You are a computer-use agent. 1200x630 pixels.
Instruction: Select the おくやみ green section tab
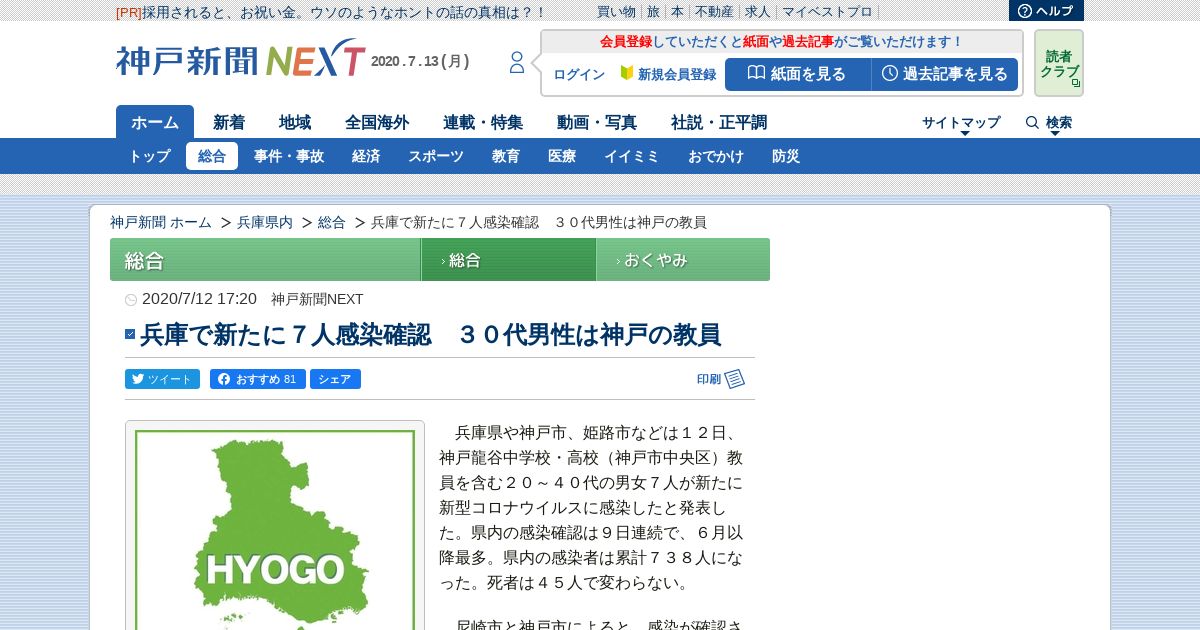(683, 260)
